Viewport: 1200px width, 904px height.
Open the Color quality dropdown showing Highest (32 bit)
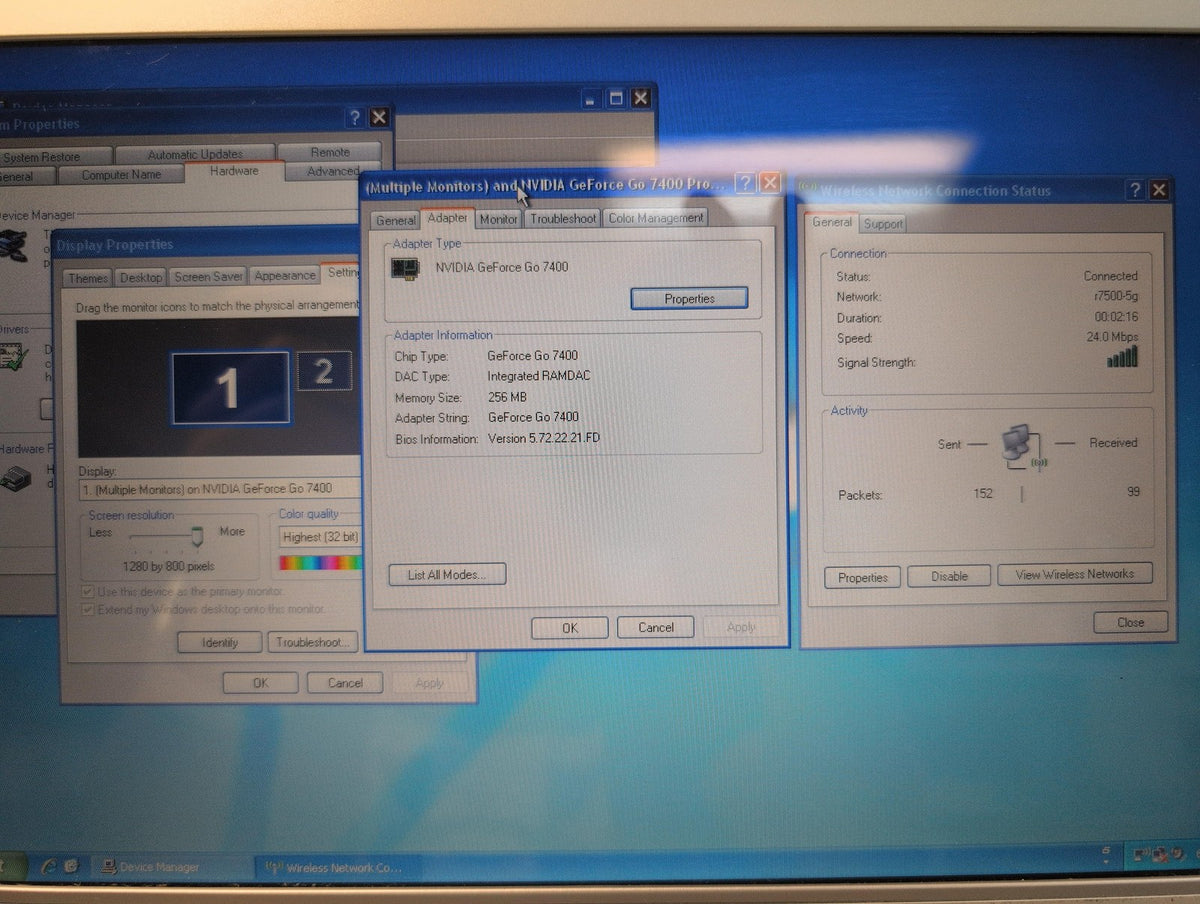pos(320,537)
